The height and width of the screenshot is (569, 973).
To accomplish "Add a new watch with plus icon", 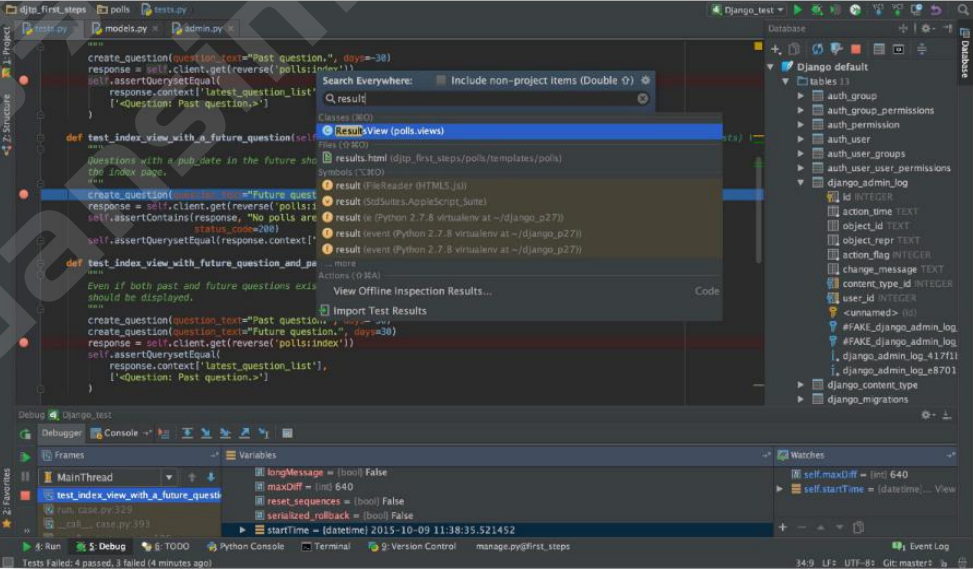I will pos(783,527).
